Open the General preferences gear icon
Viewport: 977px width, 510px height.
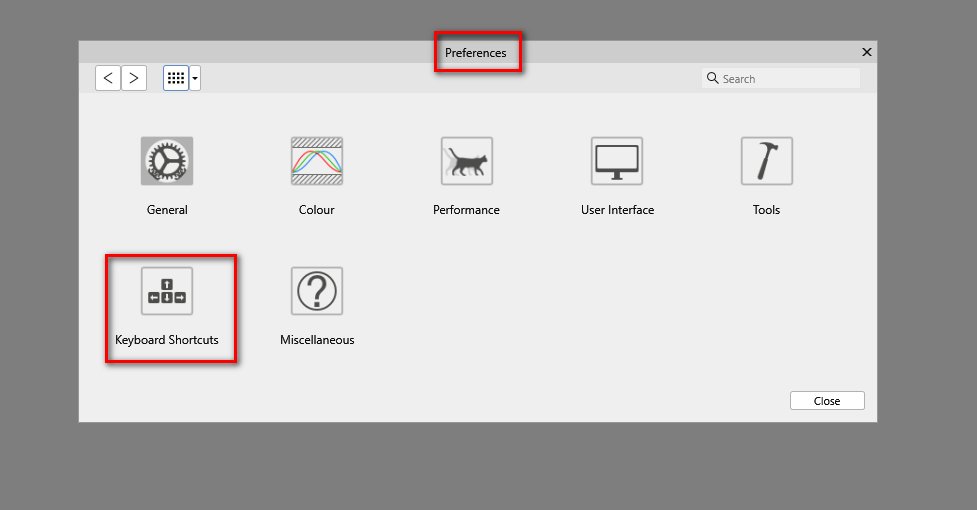(167, 161)
